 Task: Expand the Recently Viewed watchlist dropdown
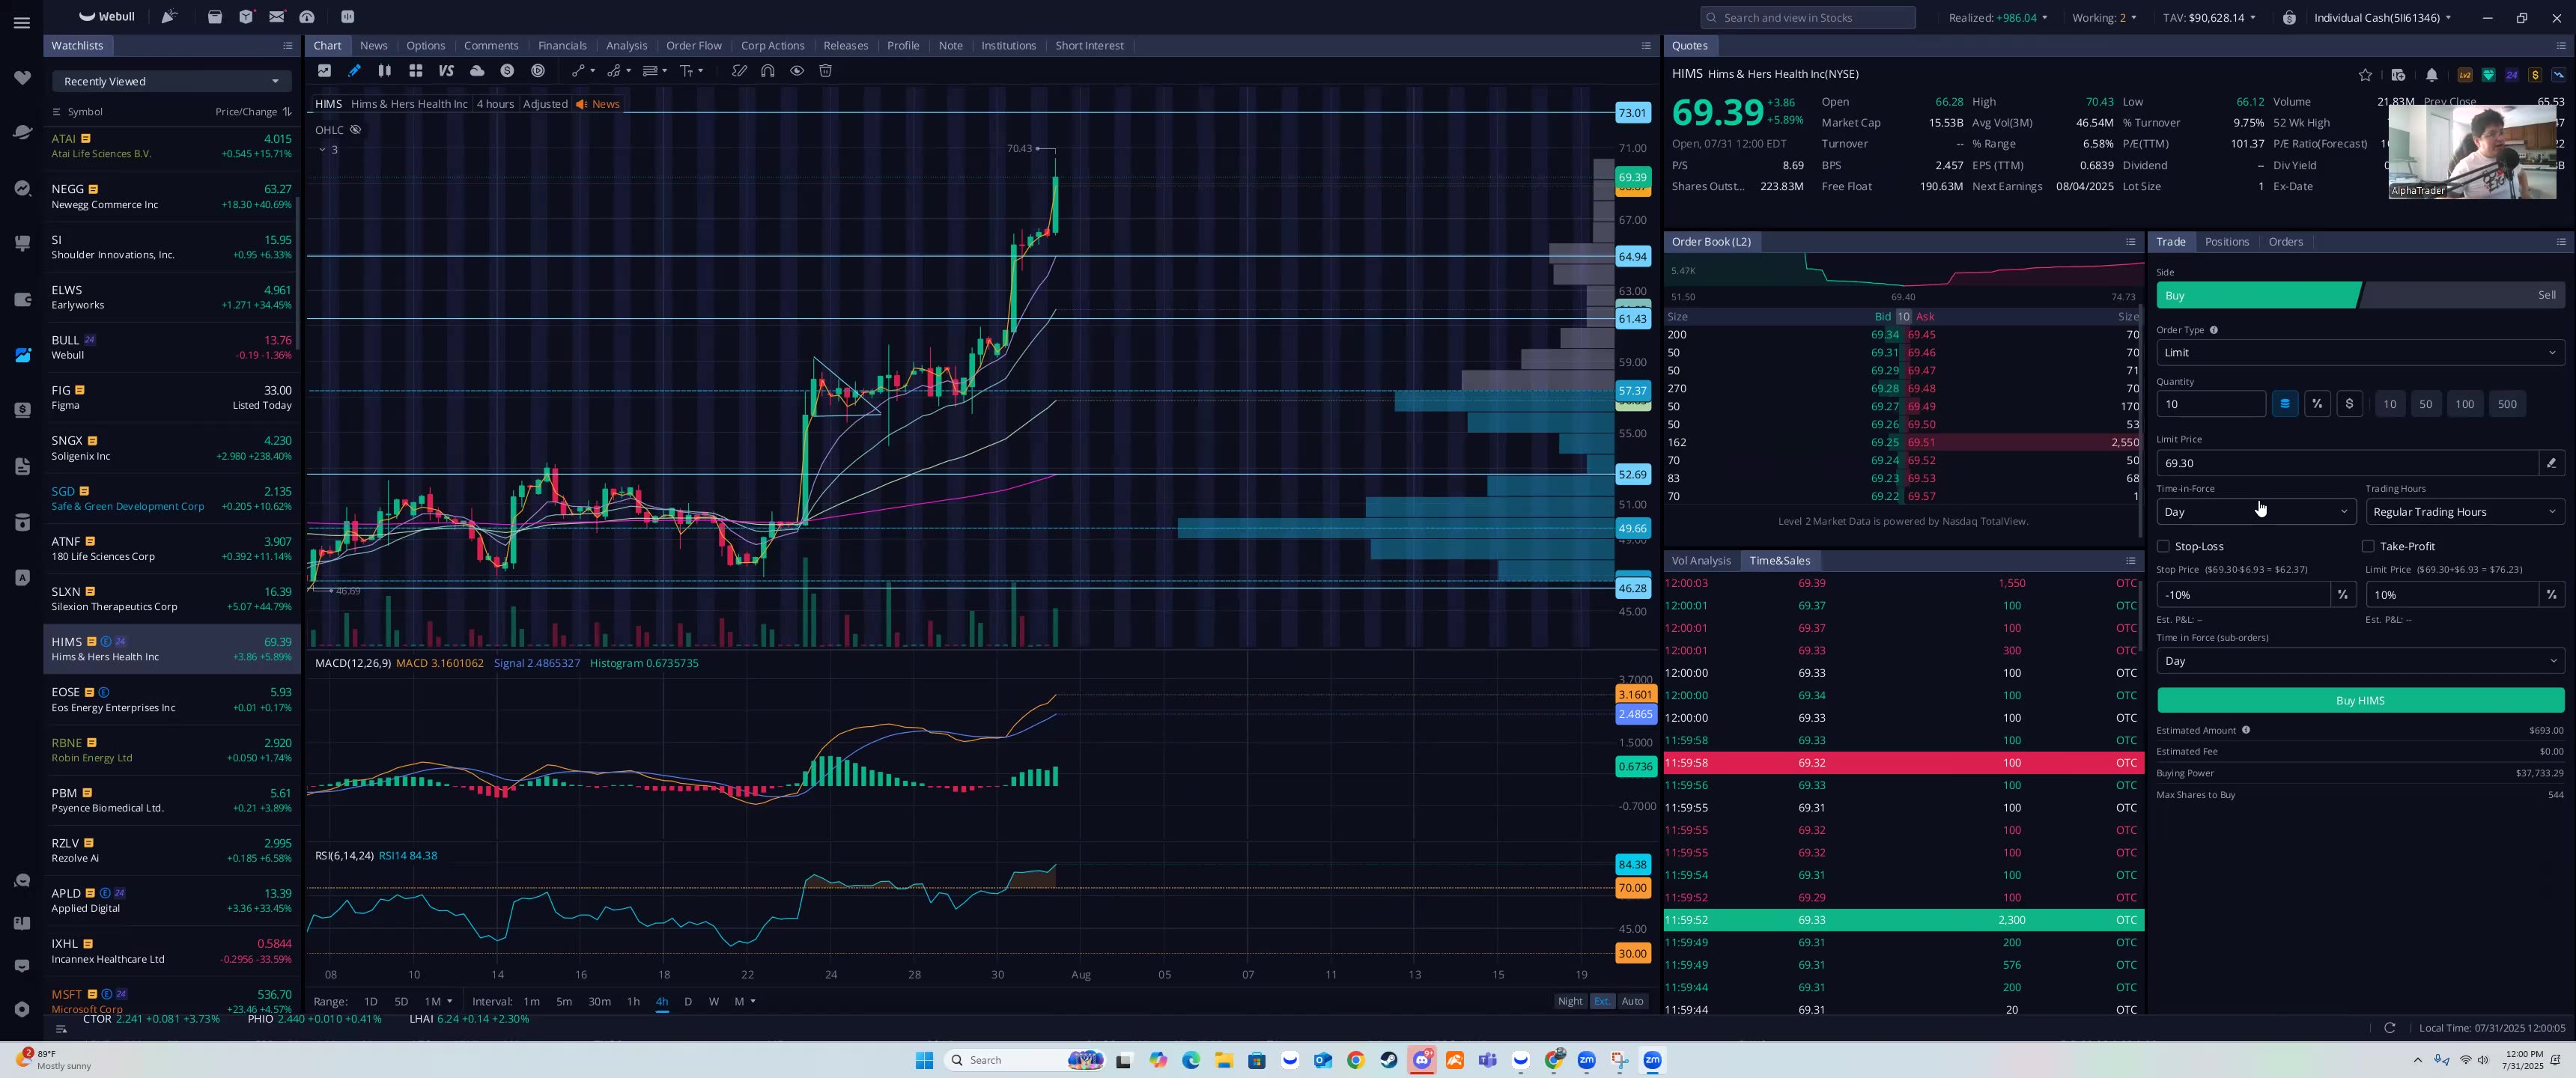click(x=171, y=82)
